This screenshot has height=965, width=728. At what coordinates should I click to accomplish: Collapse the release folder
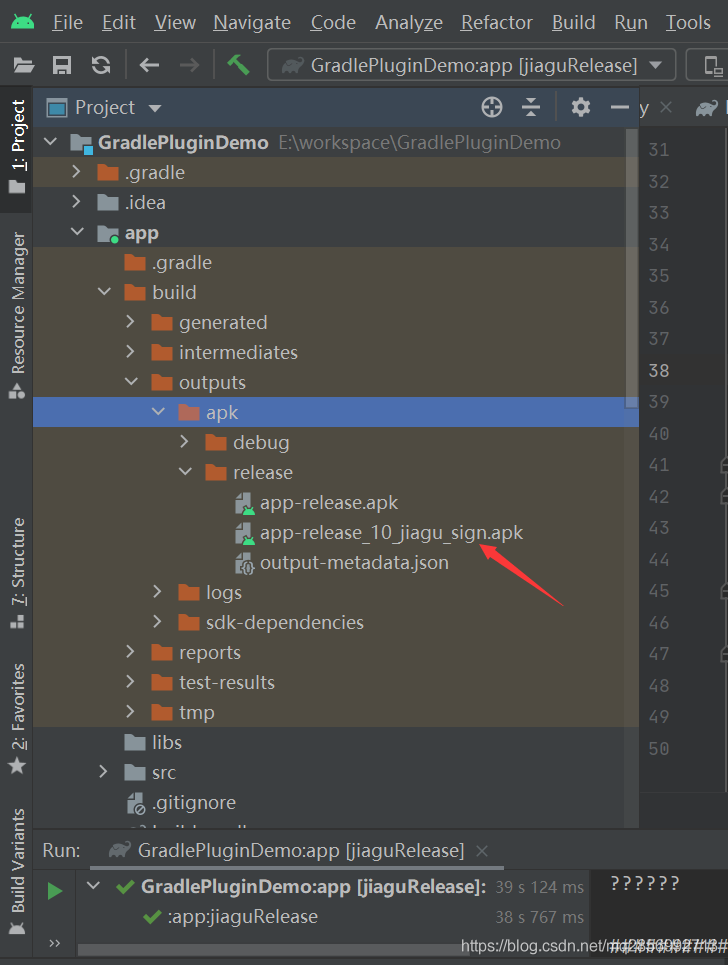point(185,472)
